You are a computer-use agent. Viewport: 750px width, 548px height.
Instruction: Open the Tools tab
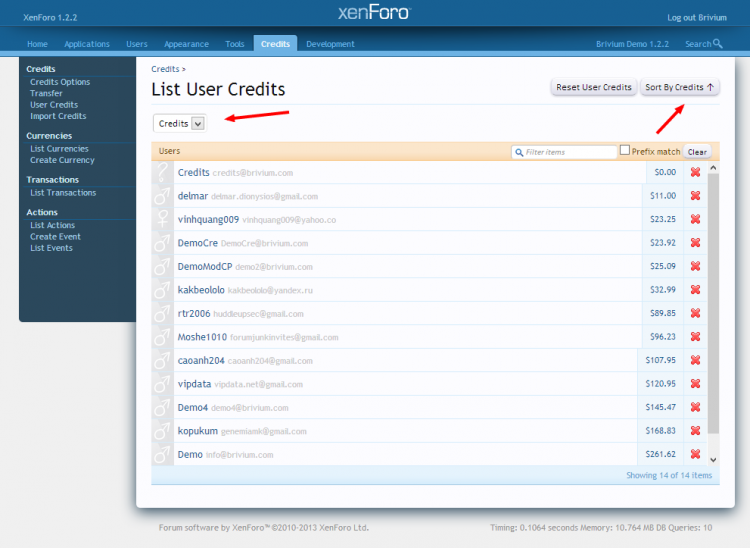[235, 44]
